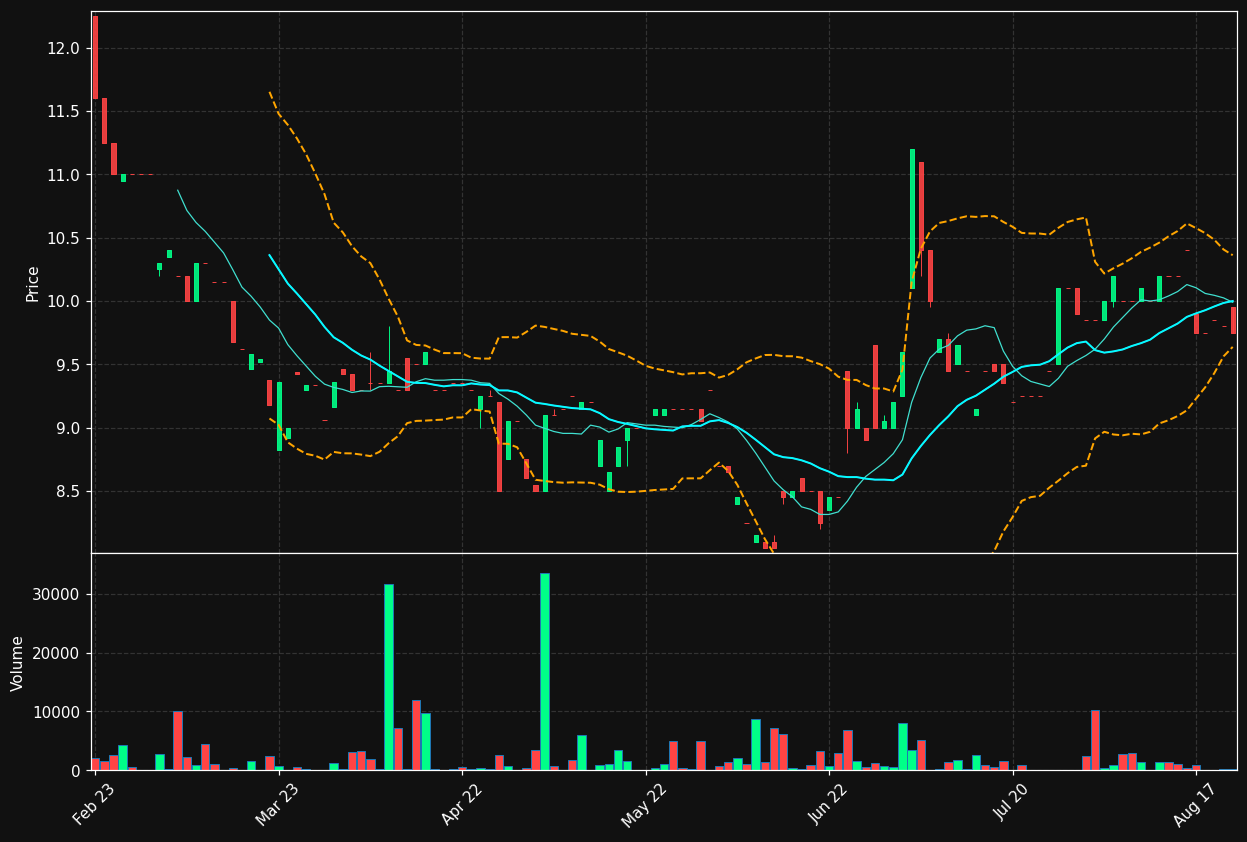
Task: Click the 10.5 price axis label
Action: 61,238
